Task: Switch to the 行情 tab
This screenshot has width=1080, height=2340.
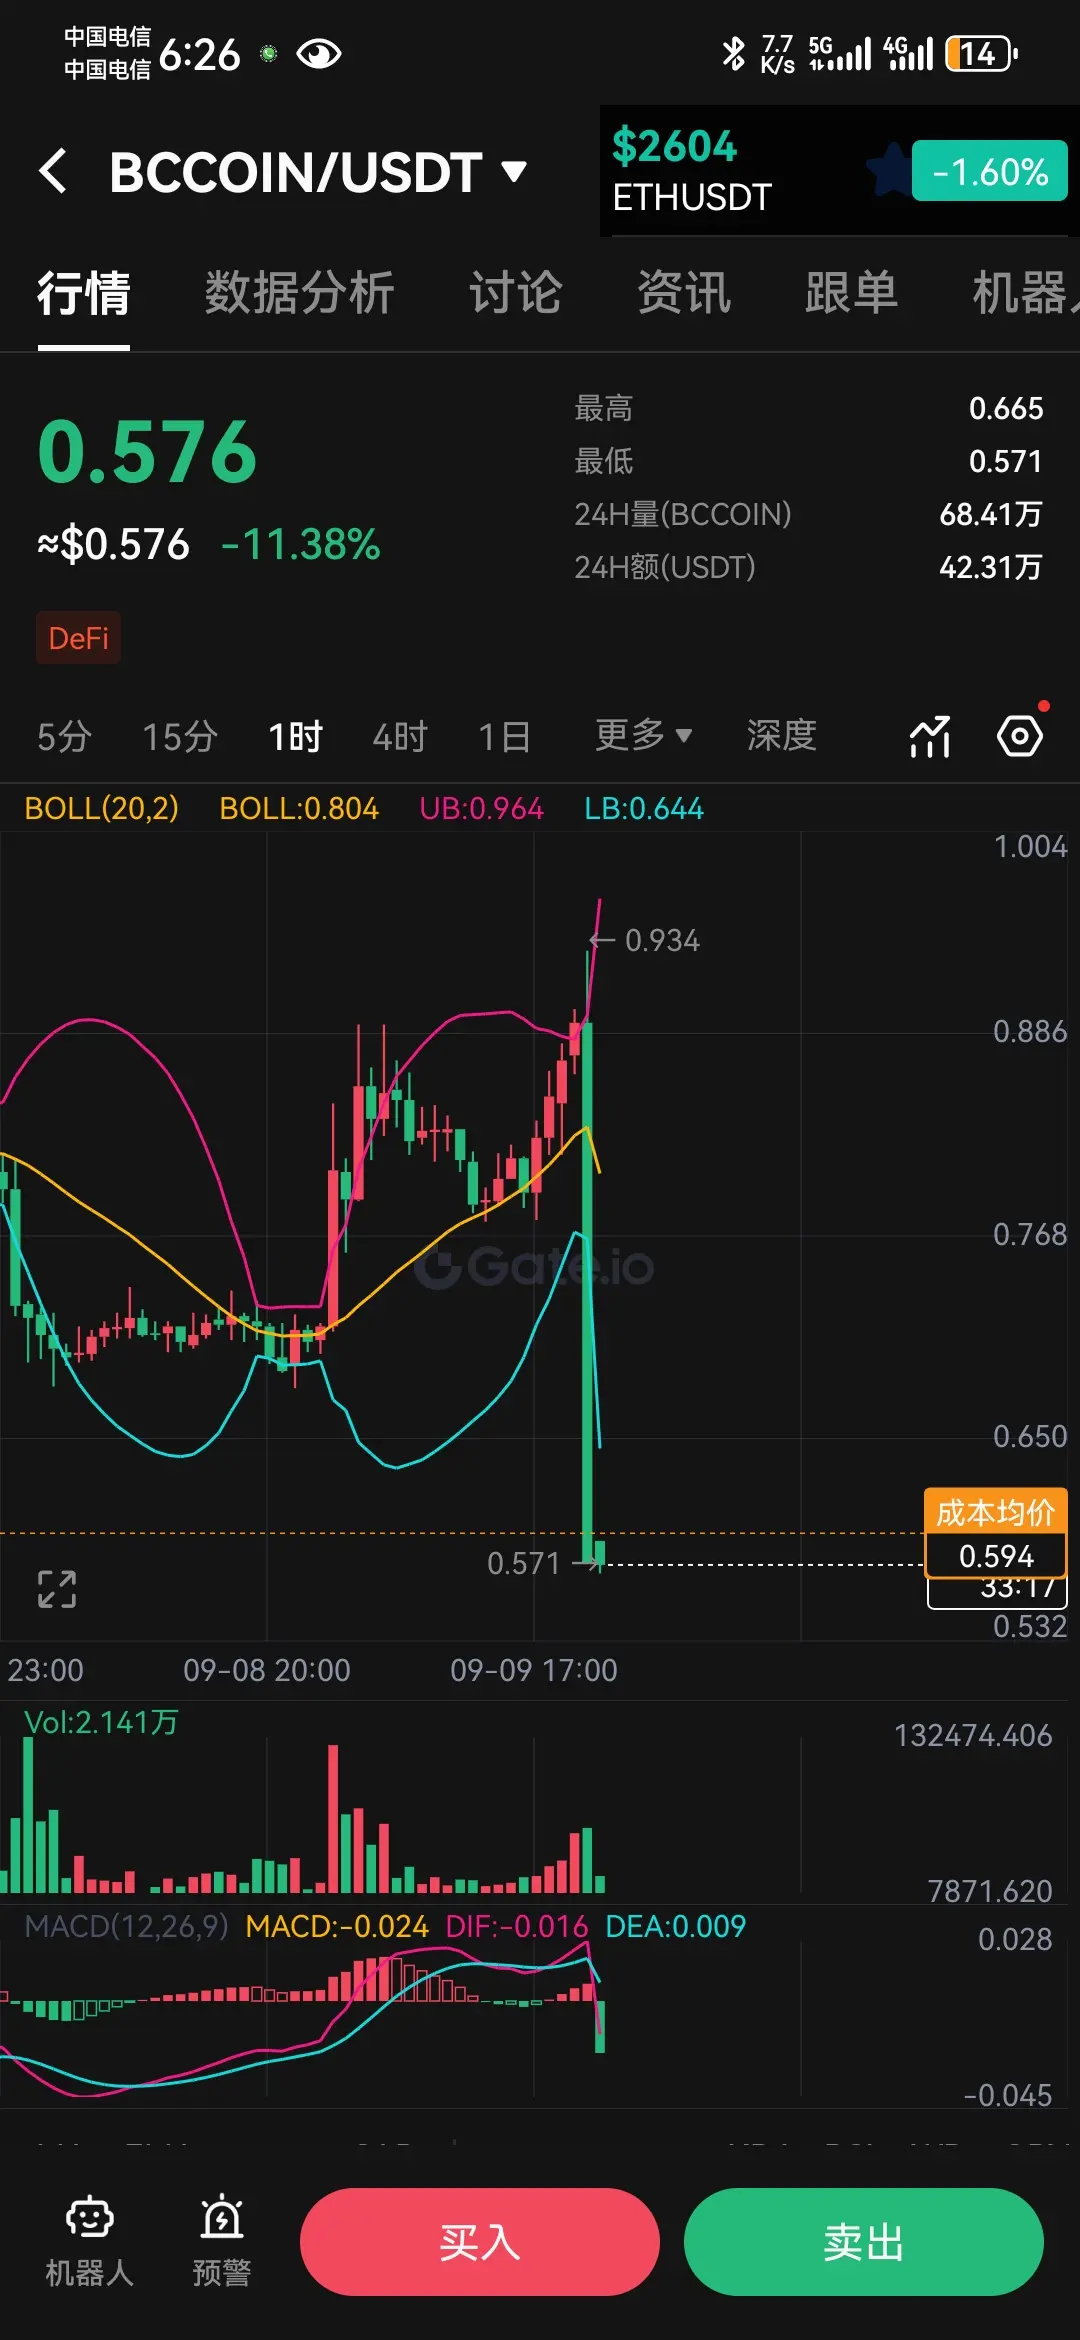Action: [x=84, y=293]
